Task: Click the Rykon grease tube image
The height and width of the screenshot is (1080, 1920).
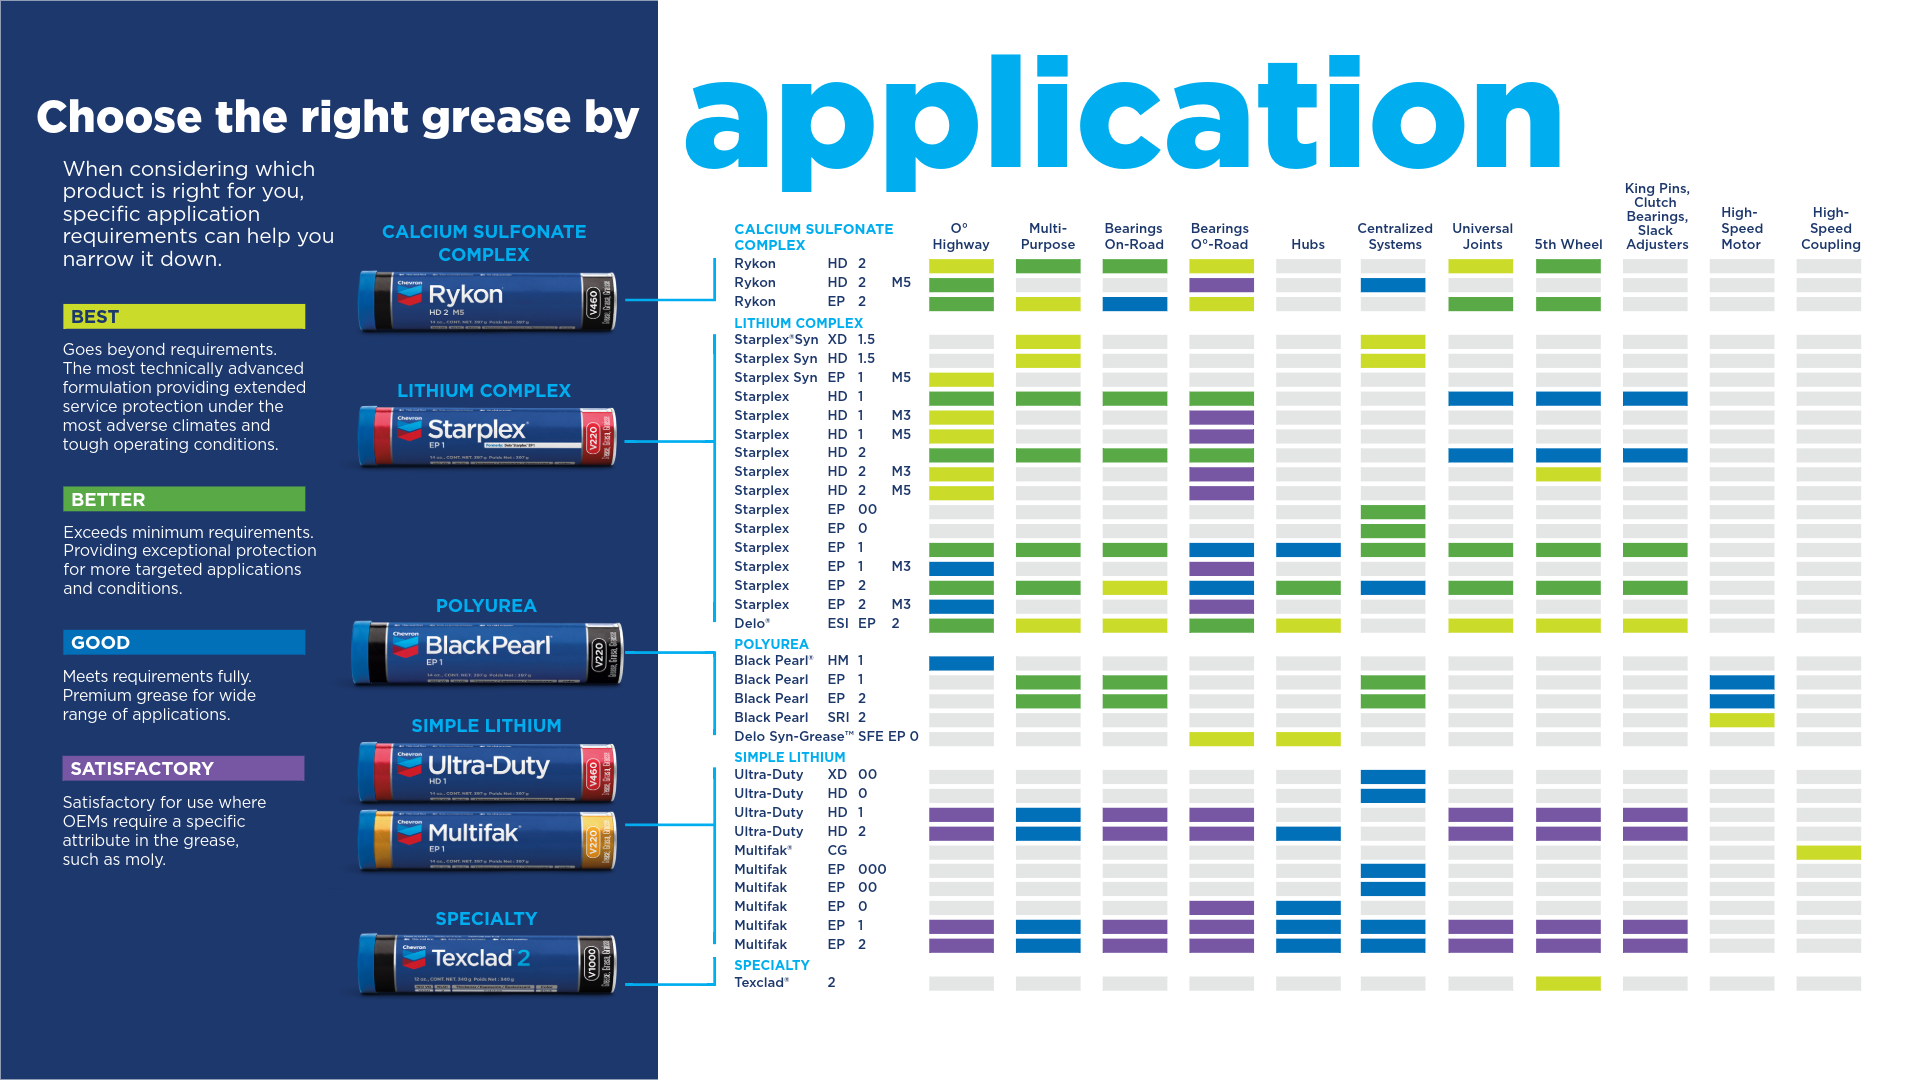Action: tap(487, 301)
